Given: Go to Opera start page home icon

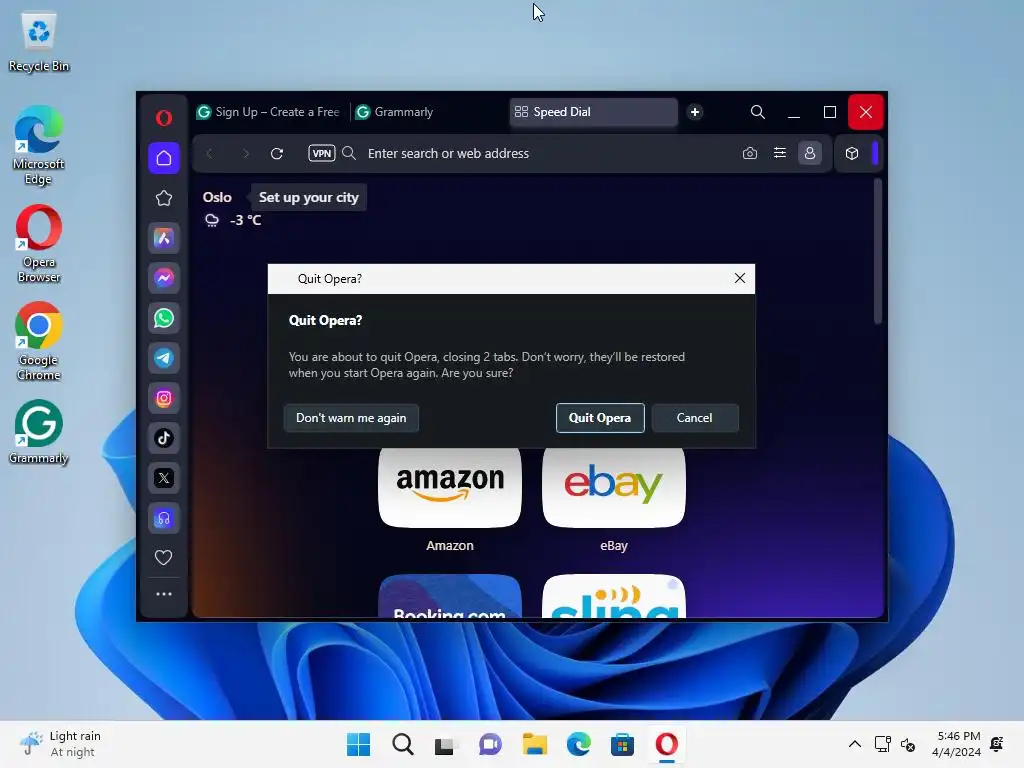Looking at the screenshot, I should pos(164,158).
